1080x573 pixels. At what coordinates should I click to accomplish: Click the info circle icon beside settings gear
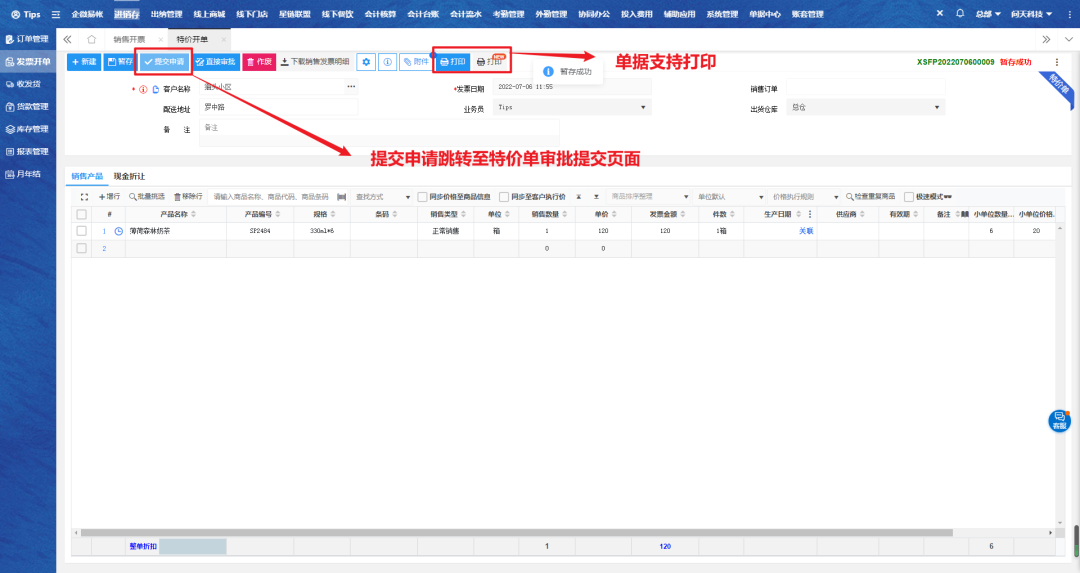pos(387,62)
